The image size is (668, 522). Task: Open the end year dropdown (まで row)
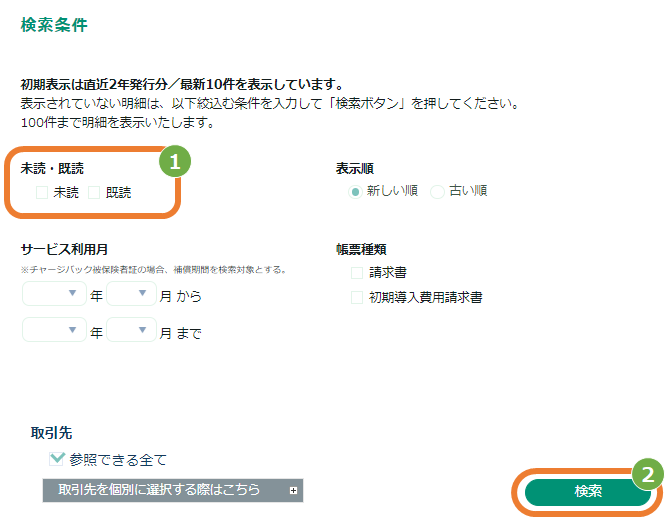tap(54, 329)
